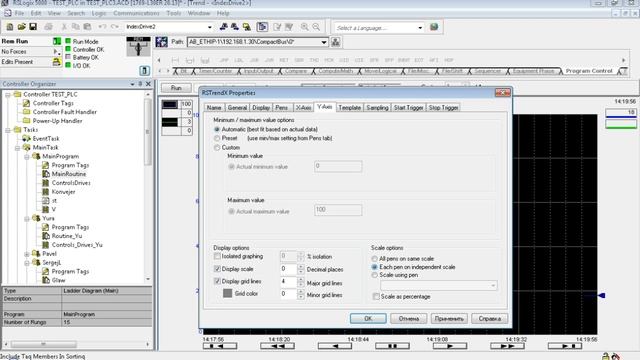The image size is (640, 360).
Task: Switch to the Start Trigger tab
Action: click(408, 107)
